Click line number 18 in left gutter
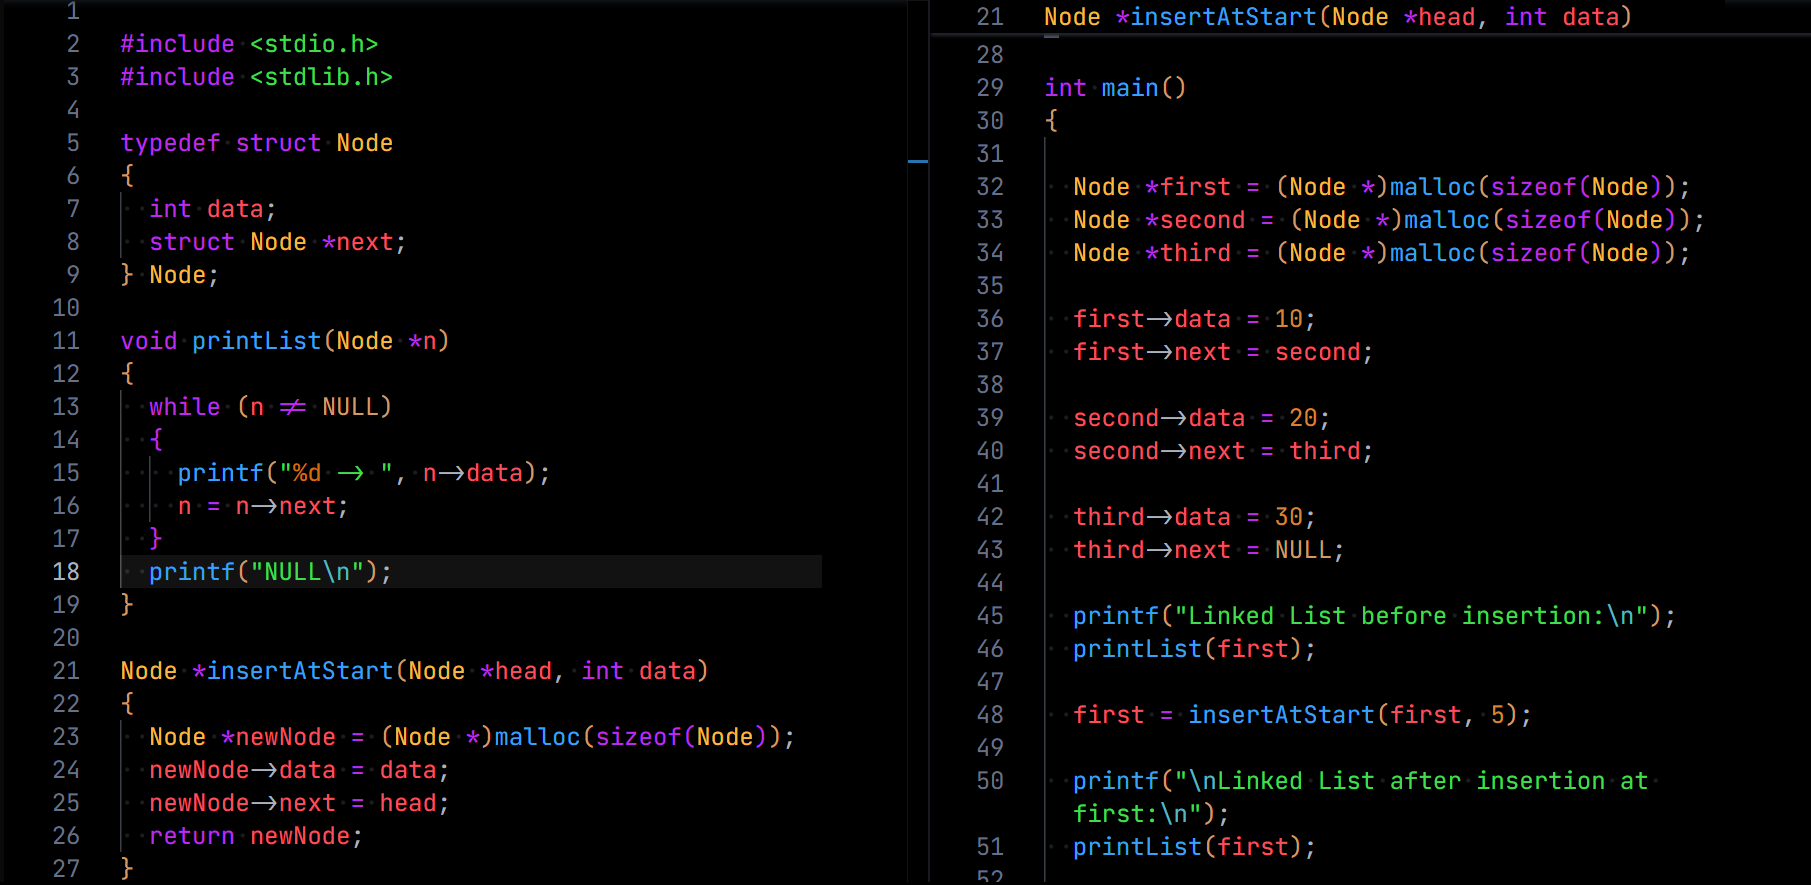This screenshot has height=885, width=1811. click(x=66, y=571)
